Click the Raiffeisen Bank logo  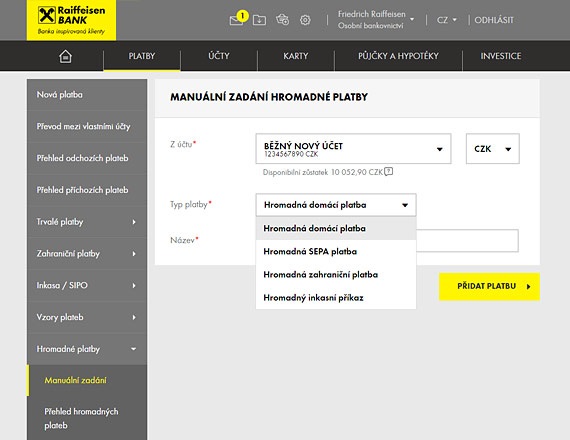[x=72, y=20]
